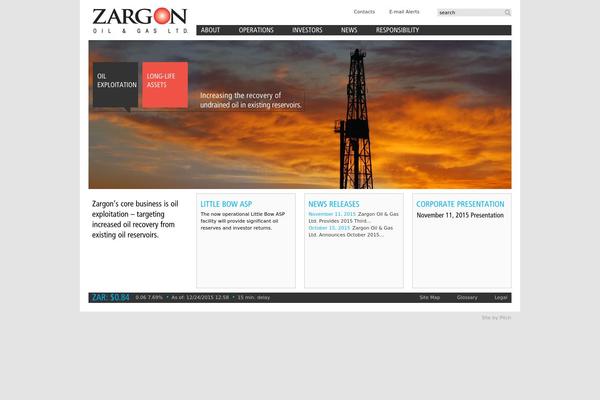The height and width of the screenshot is (400, 600).
Task: Select the Oil Exploitation banner tile
Action: tap(116, 85)
